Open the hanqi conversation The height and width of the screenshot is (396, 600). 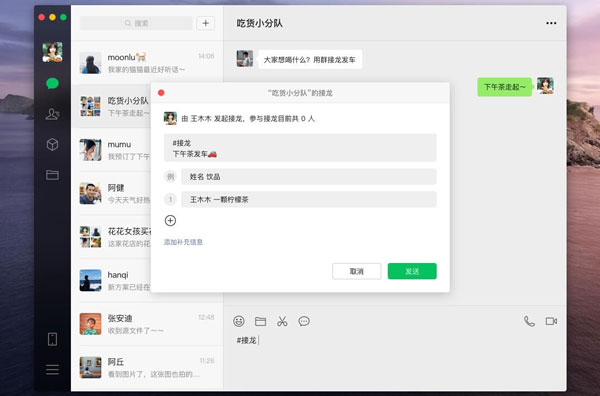111,280
